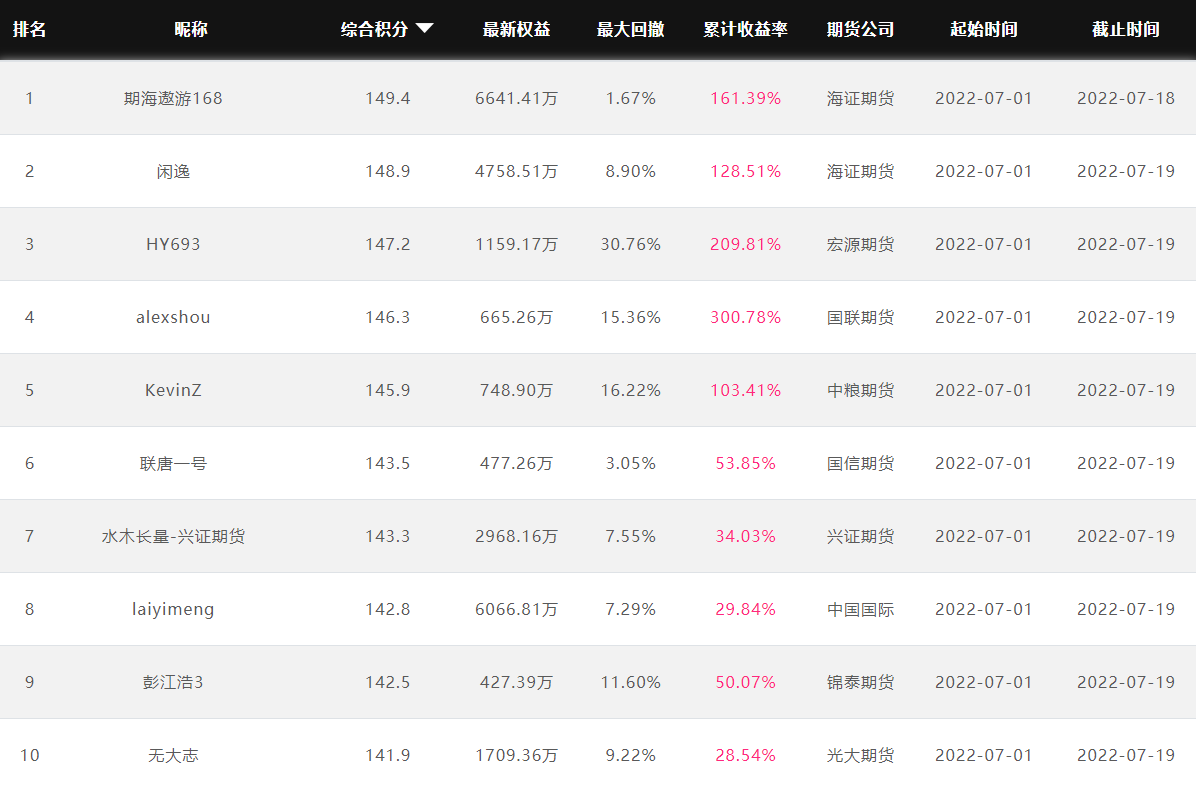
Task: Click drawdown value 30.76%
Action: point(631,244)
